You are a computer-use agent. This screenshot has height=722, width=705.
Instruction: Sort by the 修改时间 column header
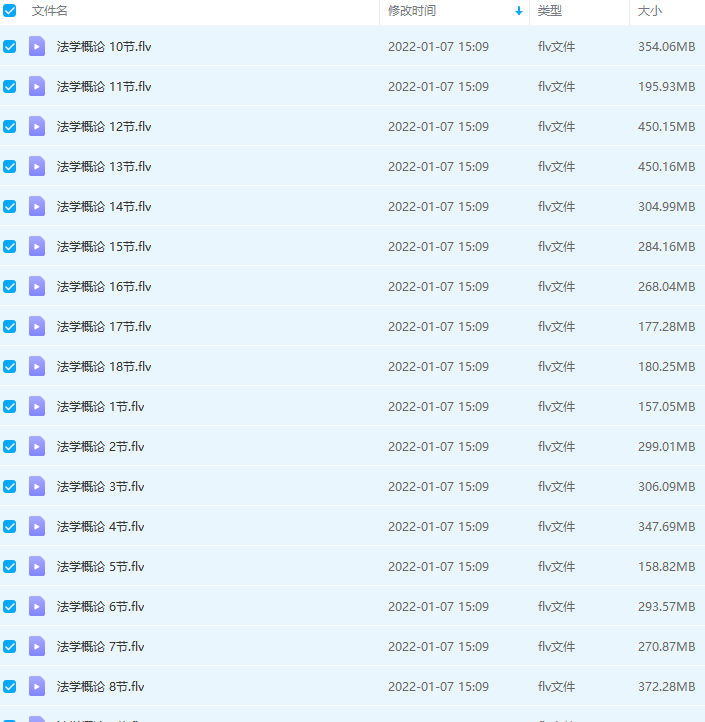(x=412, y=11)
